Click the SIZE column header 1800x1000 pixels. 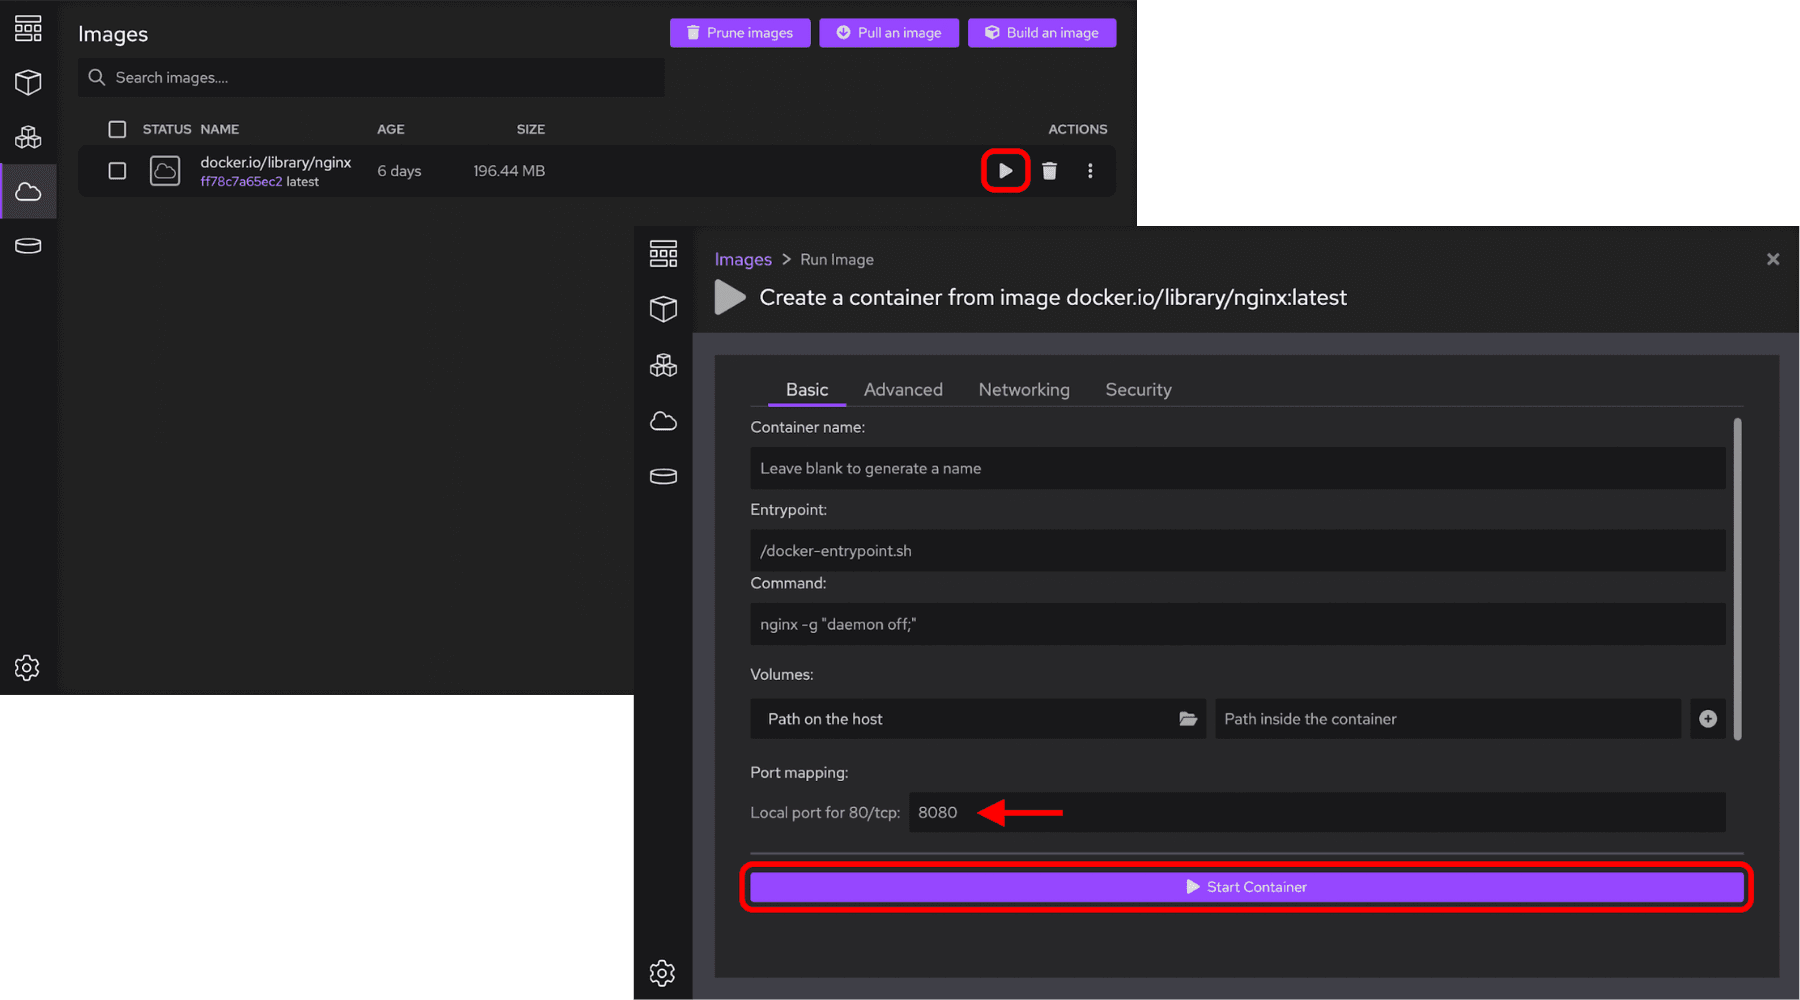(x=531, y=129)
